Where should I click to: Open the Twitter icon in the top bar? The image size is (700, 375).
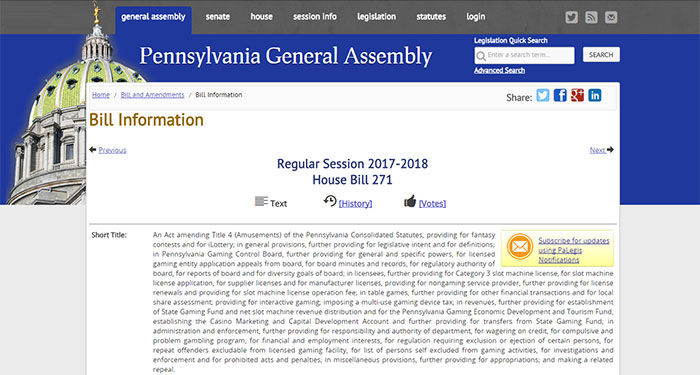click(571, 17)
